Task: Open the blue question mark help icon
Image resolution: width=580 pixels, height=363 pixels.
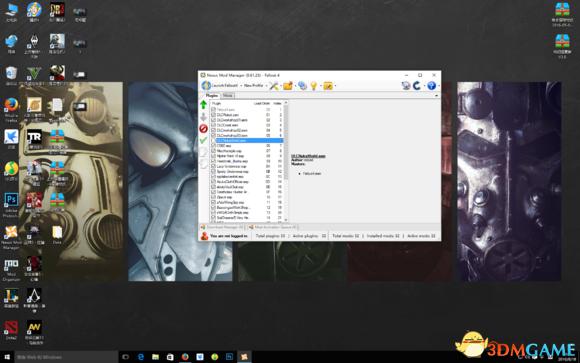Action: coord(431,86)
